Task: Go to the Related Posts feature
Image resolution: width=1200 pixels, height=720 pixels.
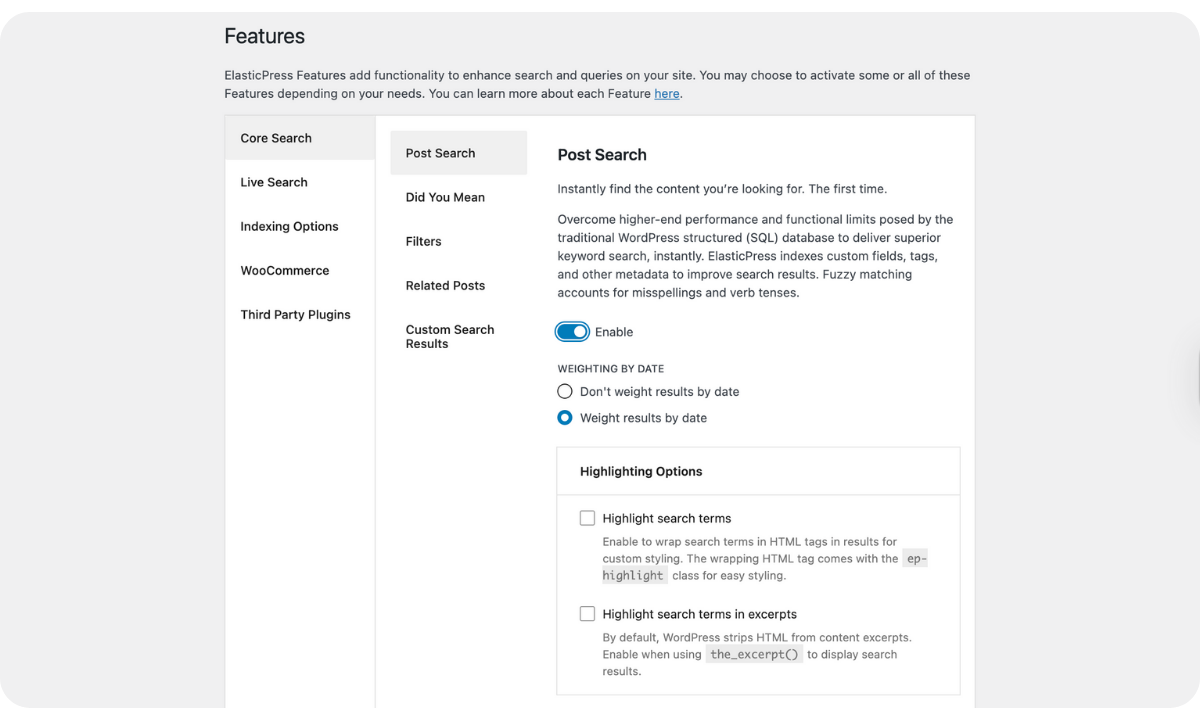Action: tap(445, 285)
